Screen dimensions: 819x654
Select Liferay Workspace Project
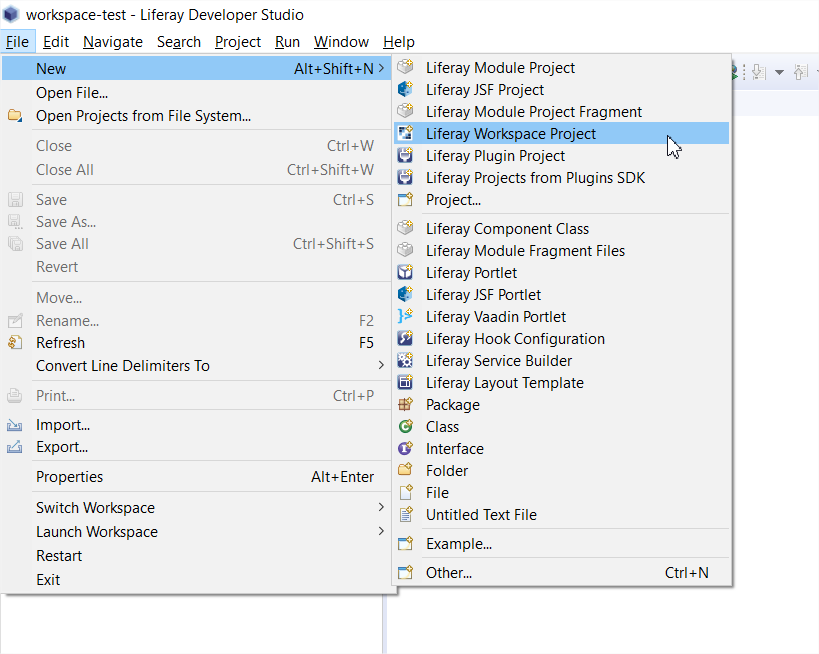(x=510, y=134)
